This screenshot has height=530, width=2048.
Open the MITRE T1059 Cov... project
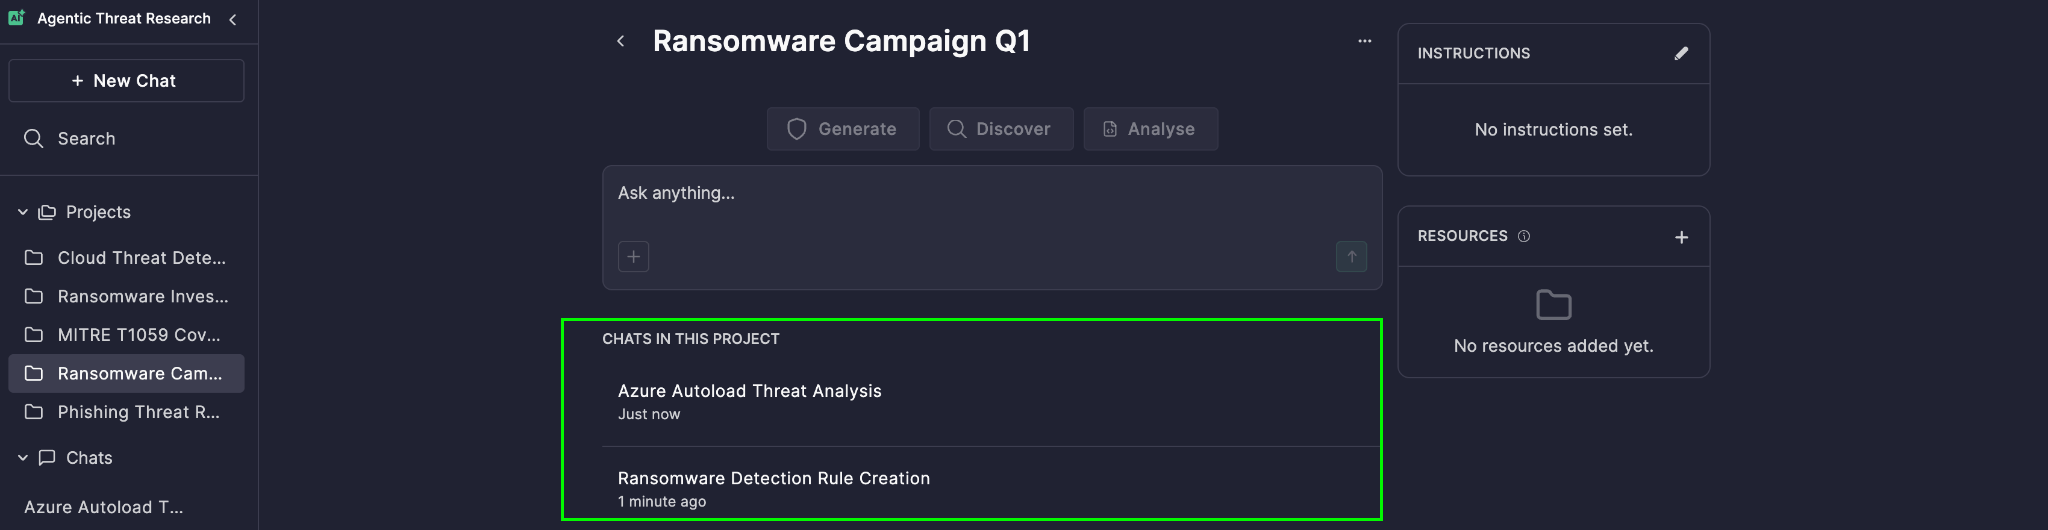click(126, 335)
